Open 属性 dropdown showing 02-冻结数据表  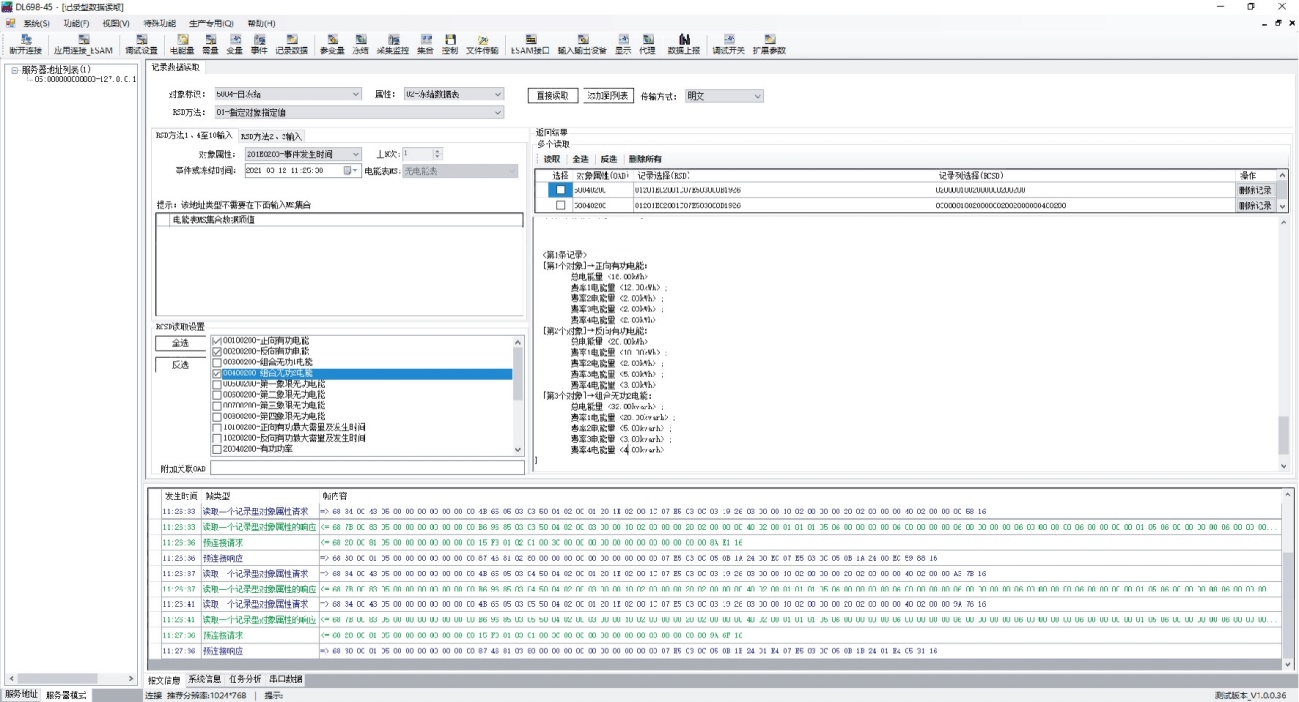click(453, 94)
